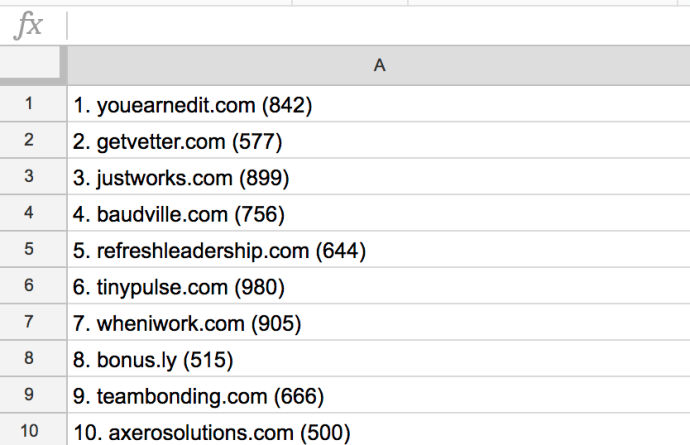Select the bonus.ly (515) cell
This screenshot has width=690, height=445.
tap(379, 358)
